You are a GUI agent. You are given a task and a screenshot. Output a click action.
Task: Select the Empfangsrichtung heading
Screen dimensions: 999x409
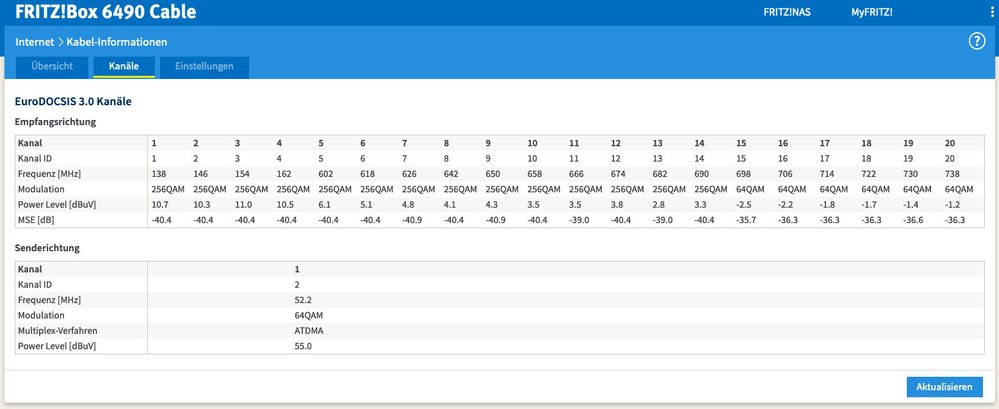click(55, 122)
